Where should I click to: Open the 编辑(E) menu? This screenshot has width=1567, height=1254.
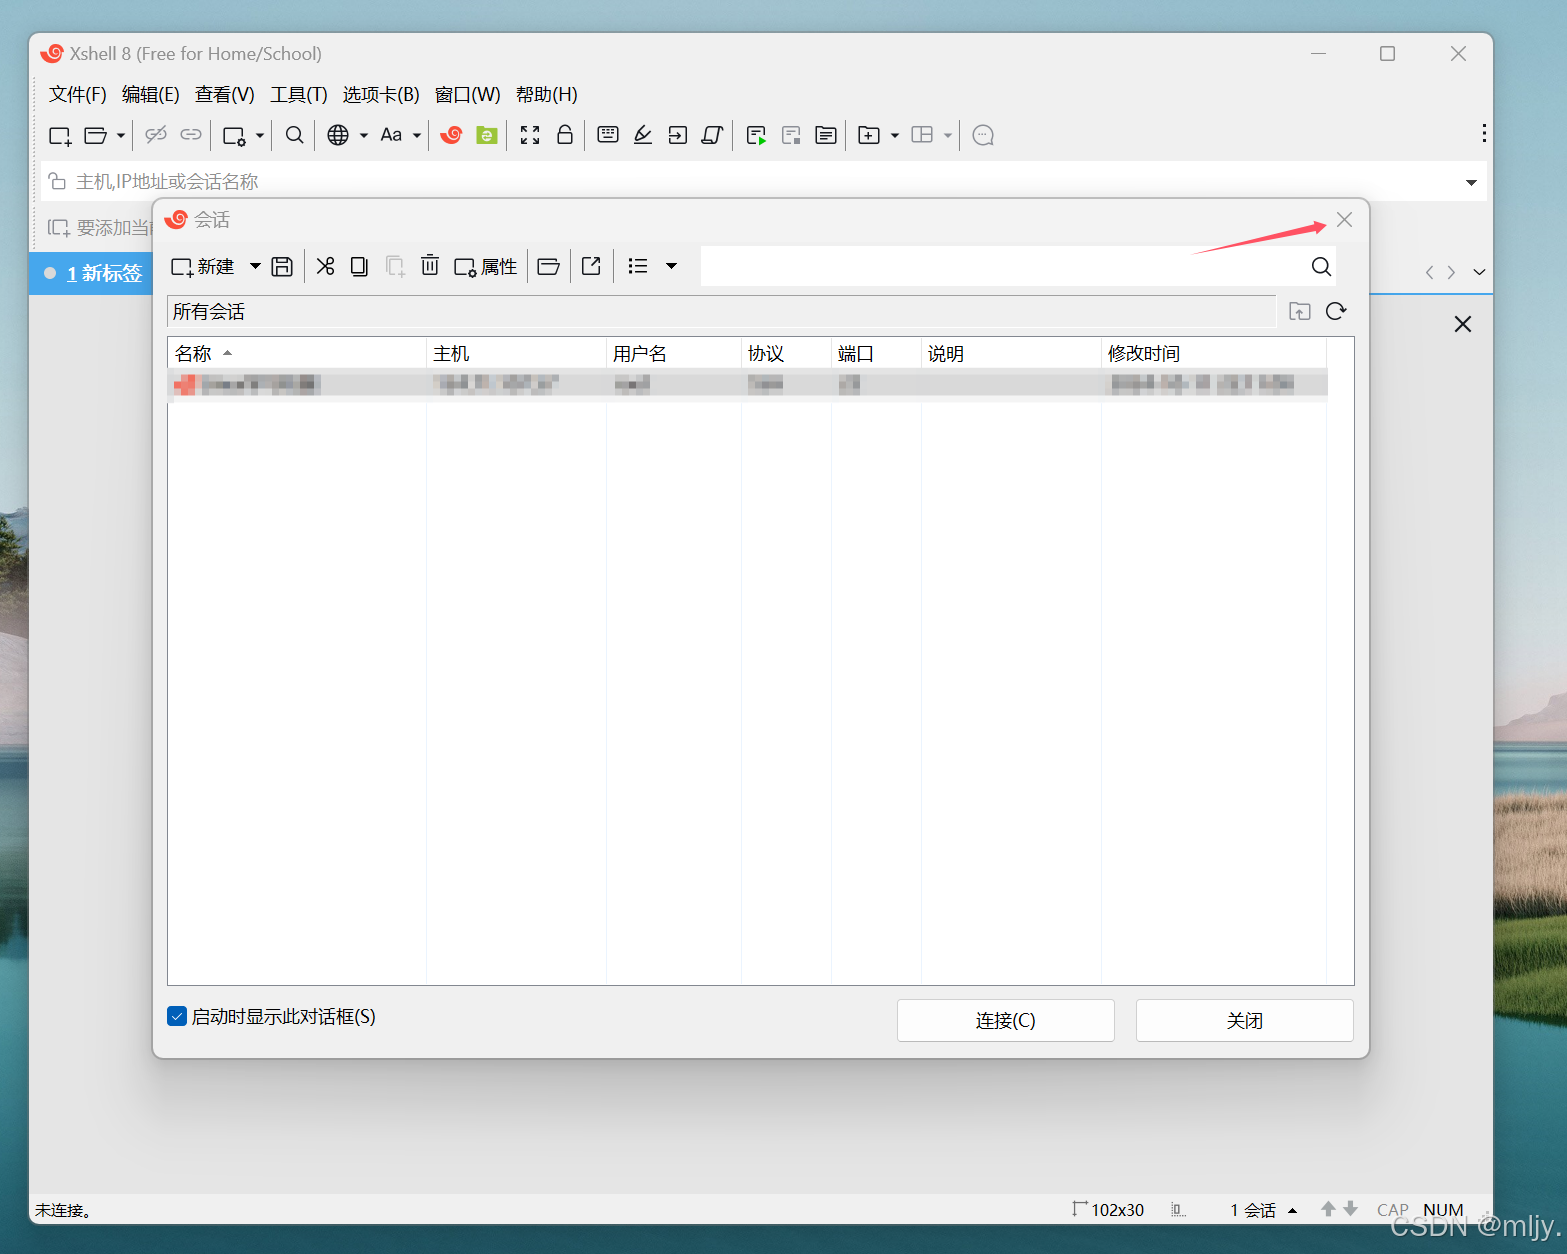(151, 94)
